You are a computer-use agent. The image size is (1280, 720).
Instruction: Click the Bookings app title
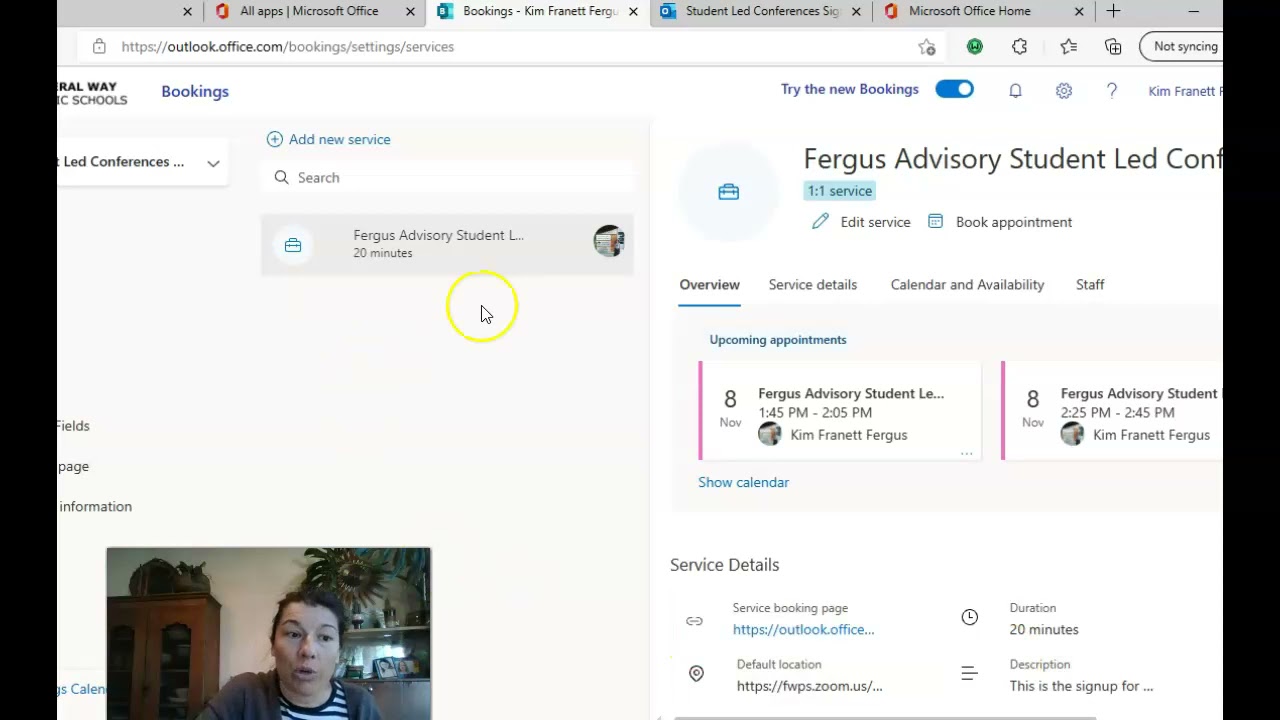[x=195, y=91]
